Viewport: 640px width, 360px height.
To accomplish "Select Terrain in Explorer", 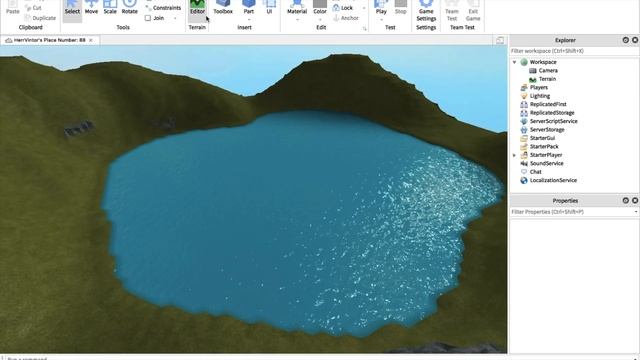I will pos(547,79).
